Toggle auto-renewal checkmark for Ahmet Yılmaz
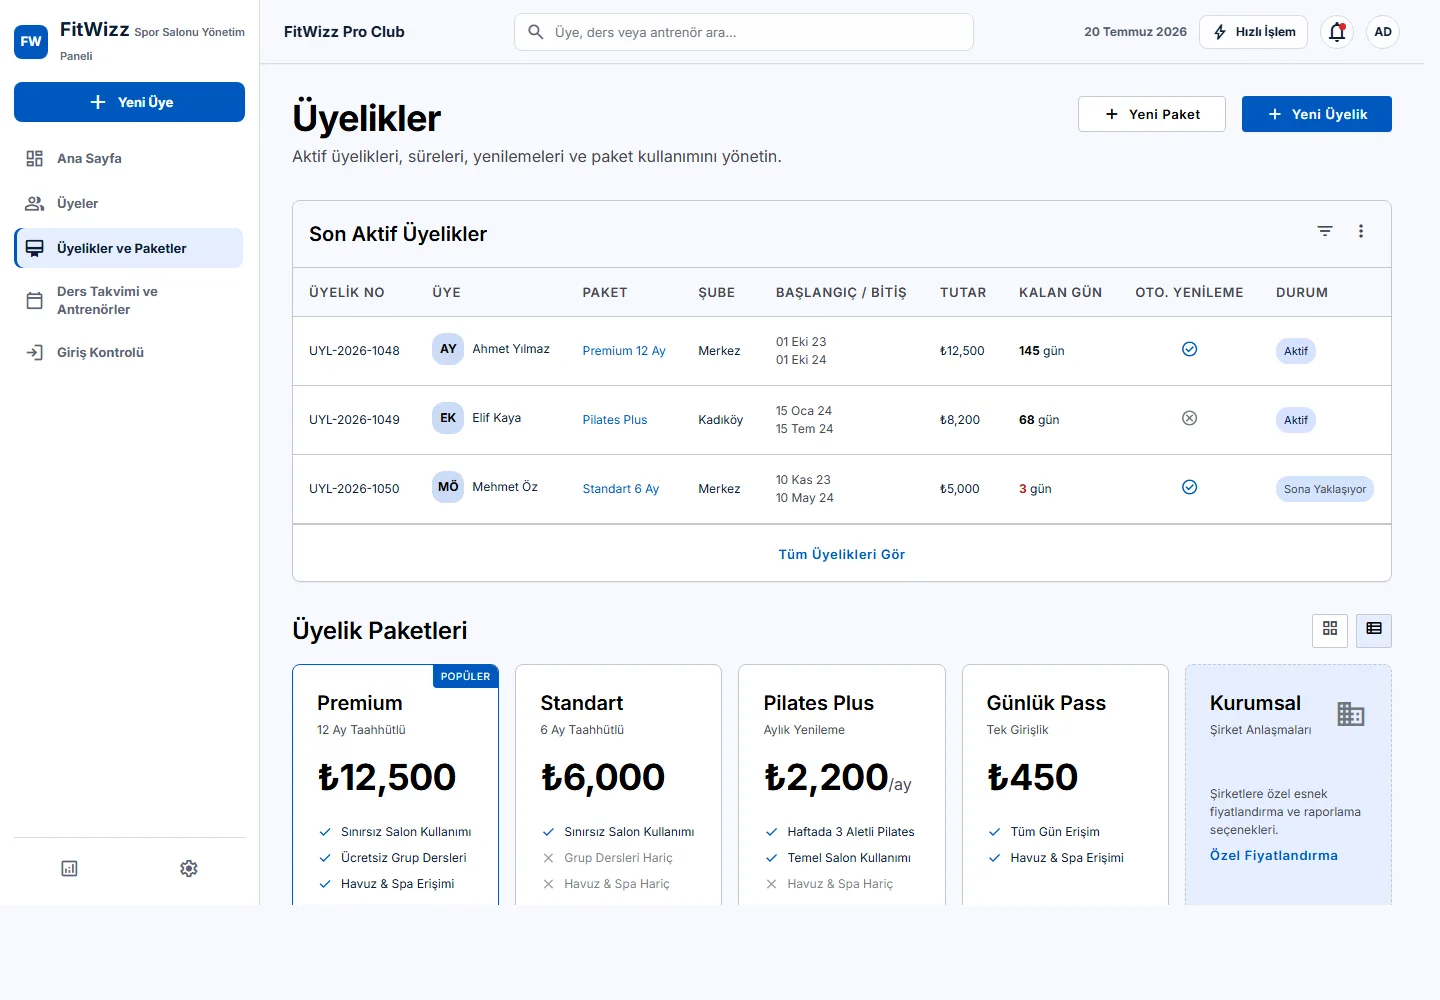 tap(1189, 349)
